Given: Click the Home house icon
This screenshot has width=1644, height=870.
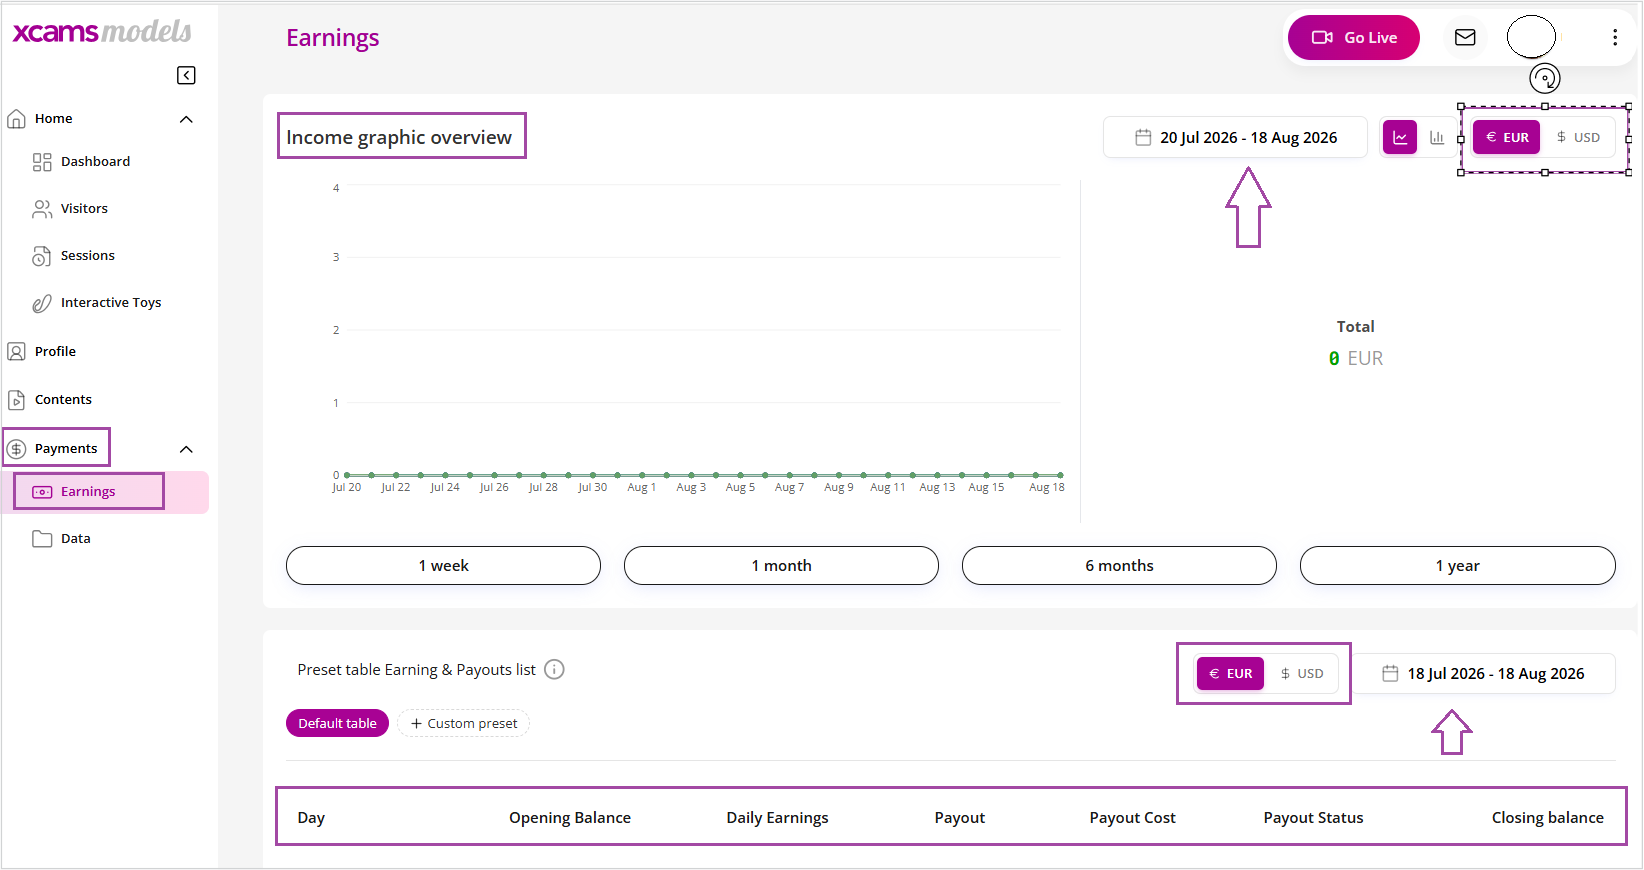Looking at the screenshot, I should (x=16, y=119).
